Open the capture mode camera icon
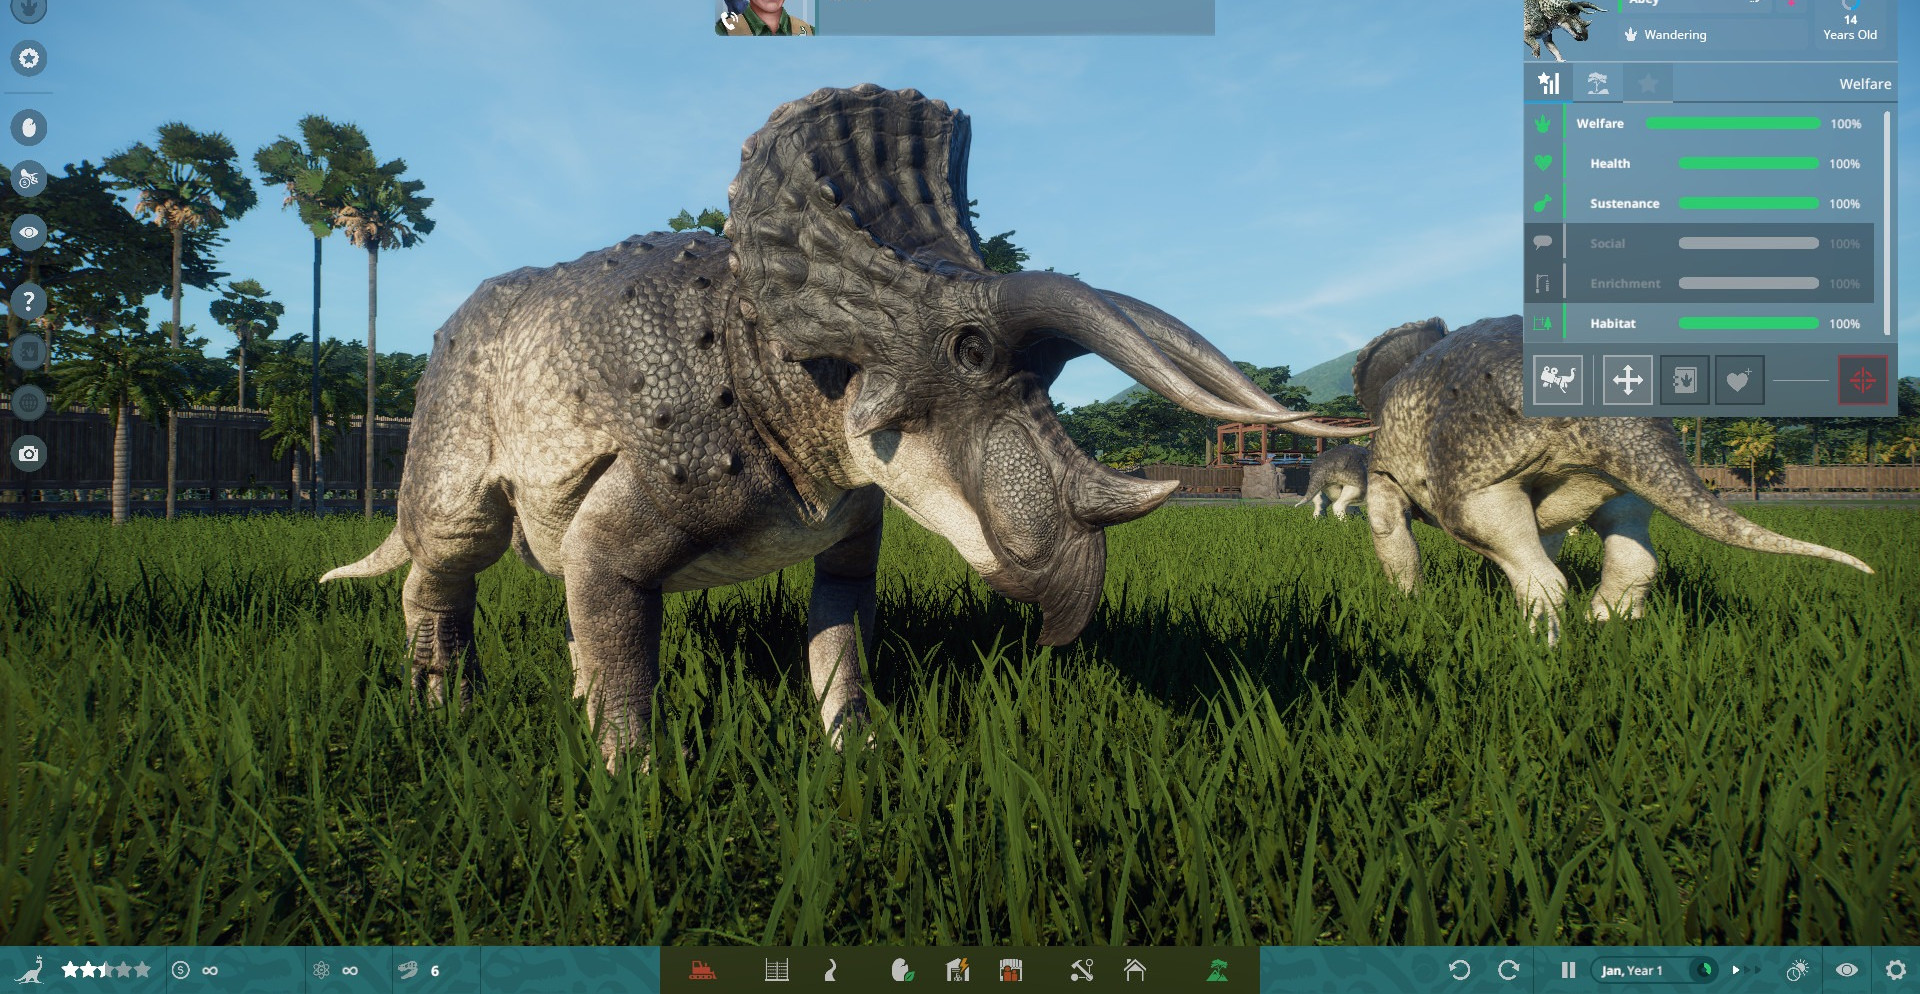The image size is (1920, 994). pos(29,454)
